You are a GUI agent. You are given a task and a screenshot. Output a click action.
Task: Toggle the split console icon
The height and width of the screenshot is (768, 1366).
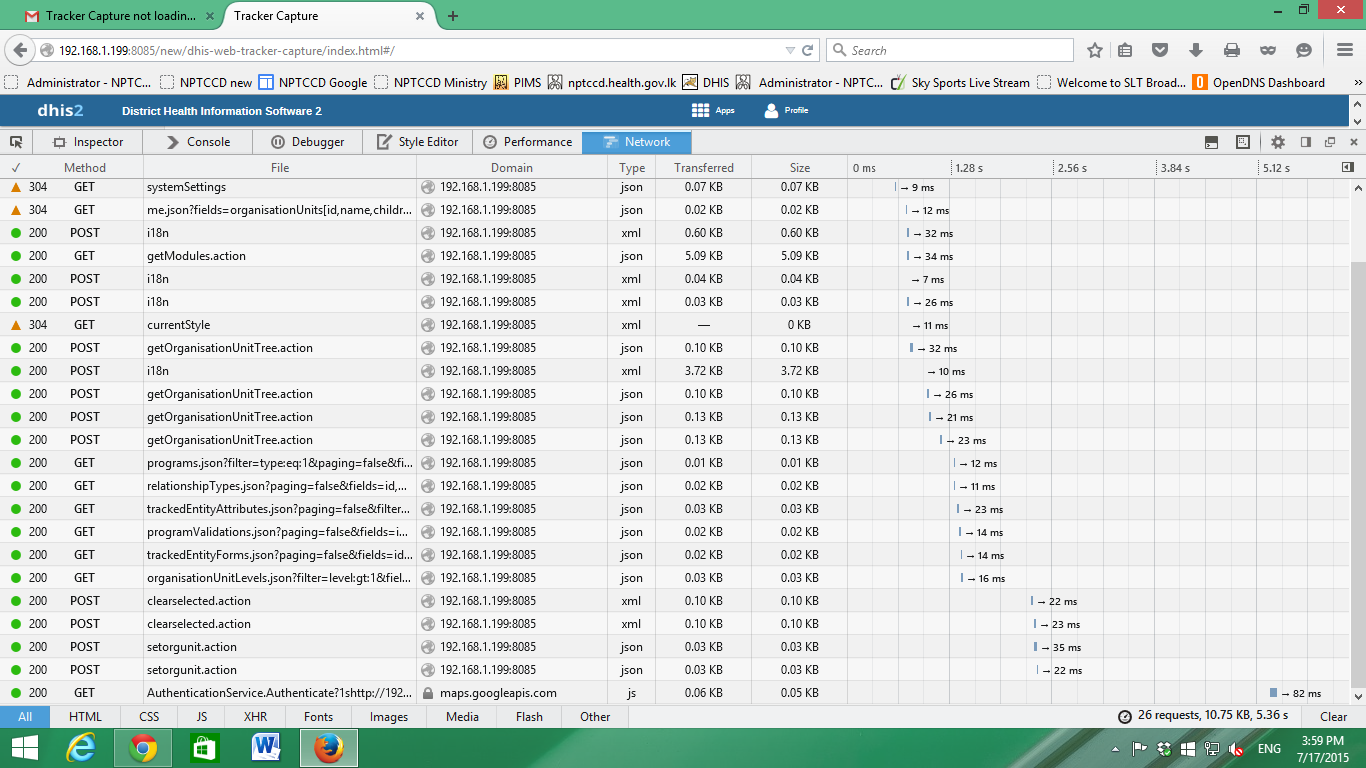1211,142
